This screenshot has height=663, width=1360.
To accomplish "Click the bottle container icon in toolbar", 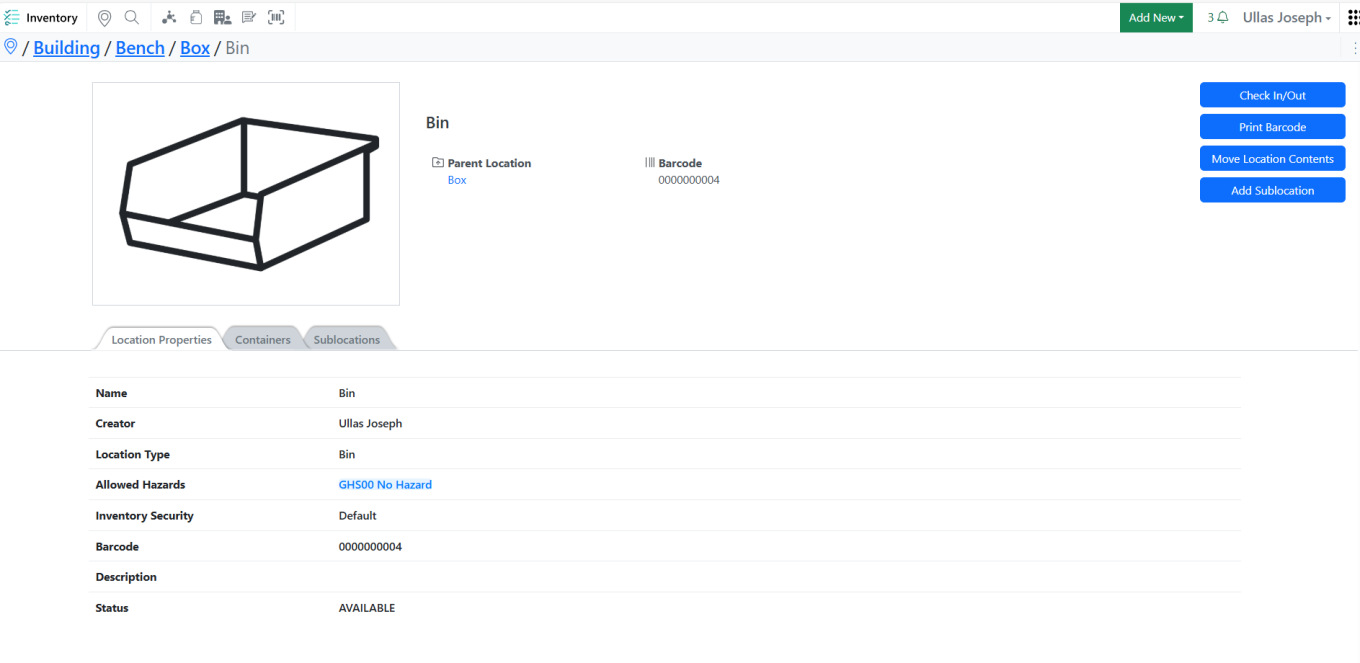I will pyautogui.click(x=196, y=17).
